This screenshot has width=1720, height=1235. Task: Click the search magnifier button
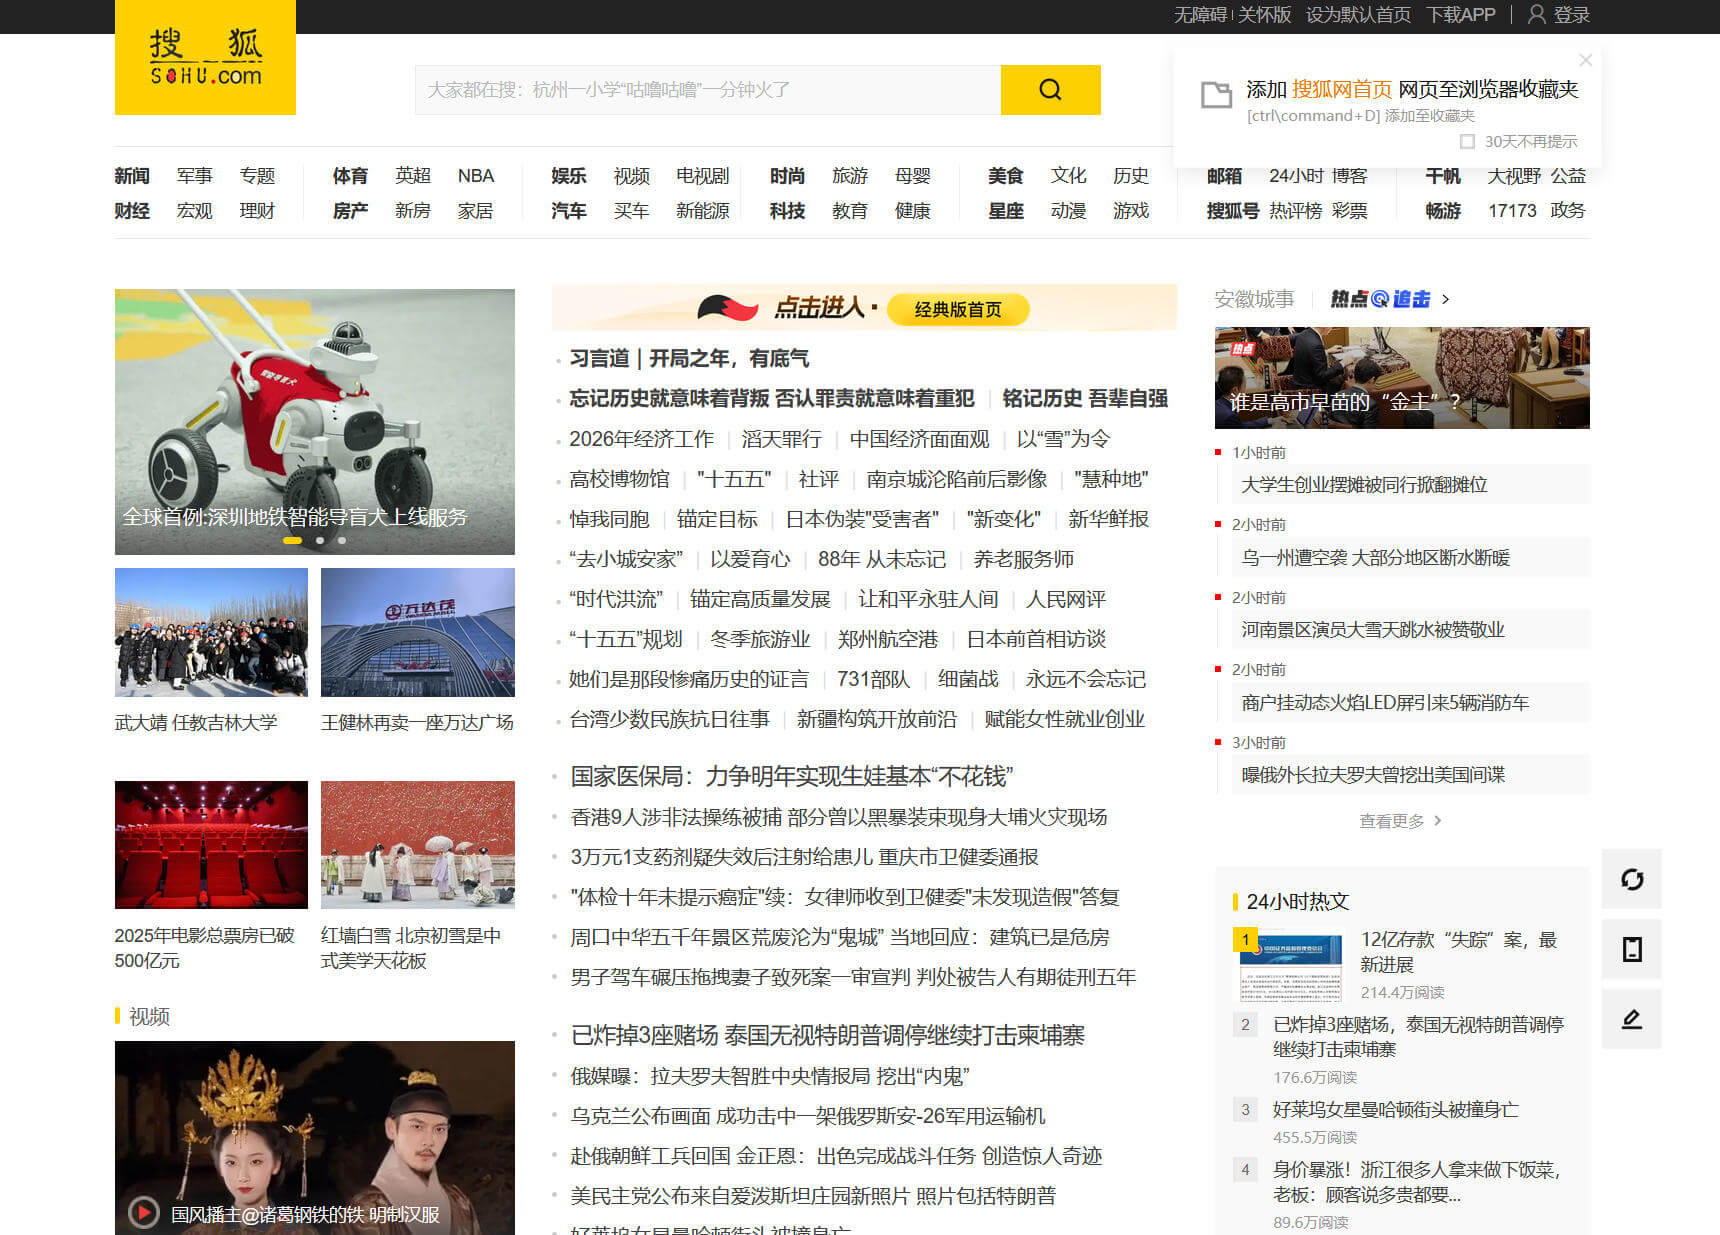click(x=1050, y=90)
